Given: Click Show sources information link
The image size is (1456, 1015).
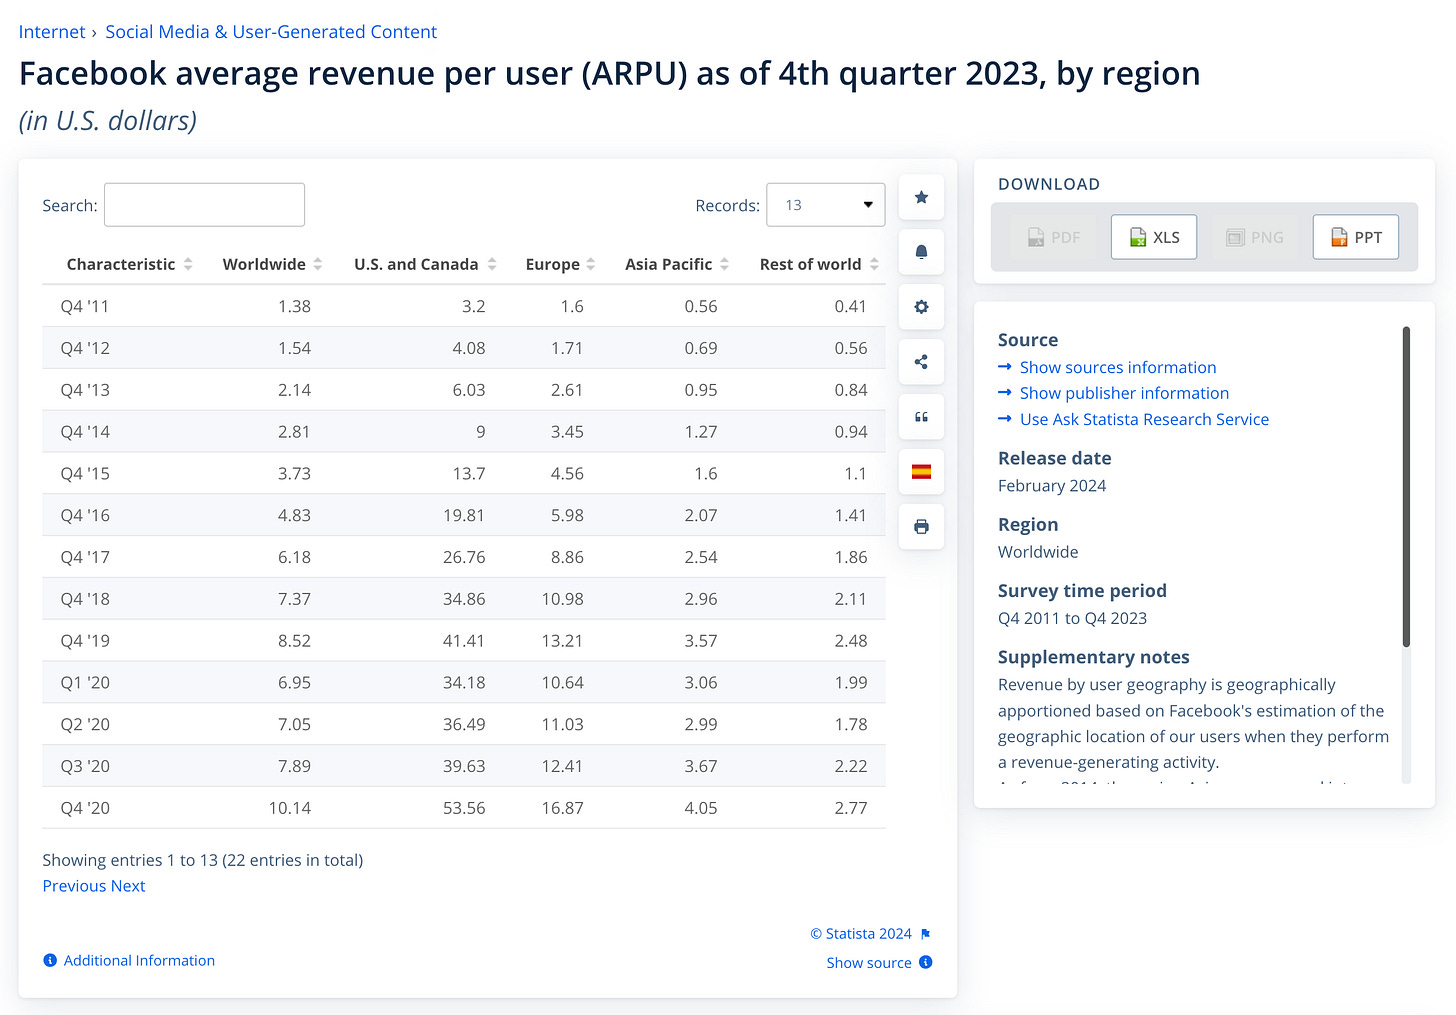Looking at the screenshot, I should (x=1118, y=367).
